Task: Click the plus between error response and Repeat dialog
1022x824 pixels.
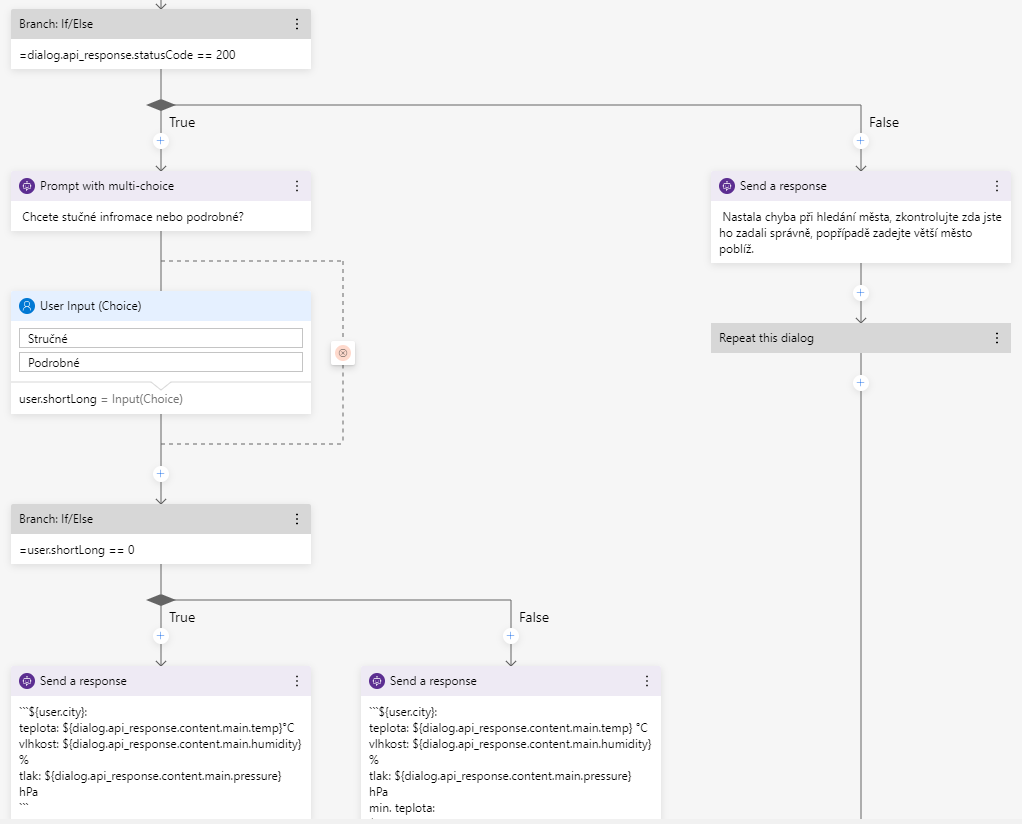Action: tap(861, 293)
